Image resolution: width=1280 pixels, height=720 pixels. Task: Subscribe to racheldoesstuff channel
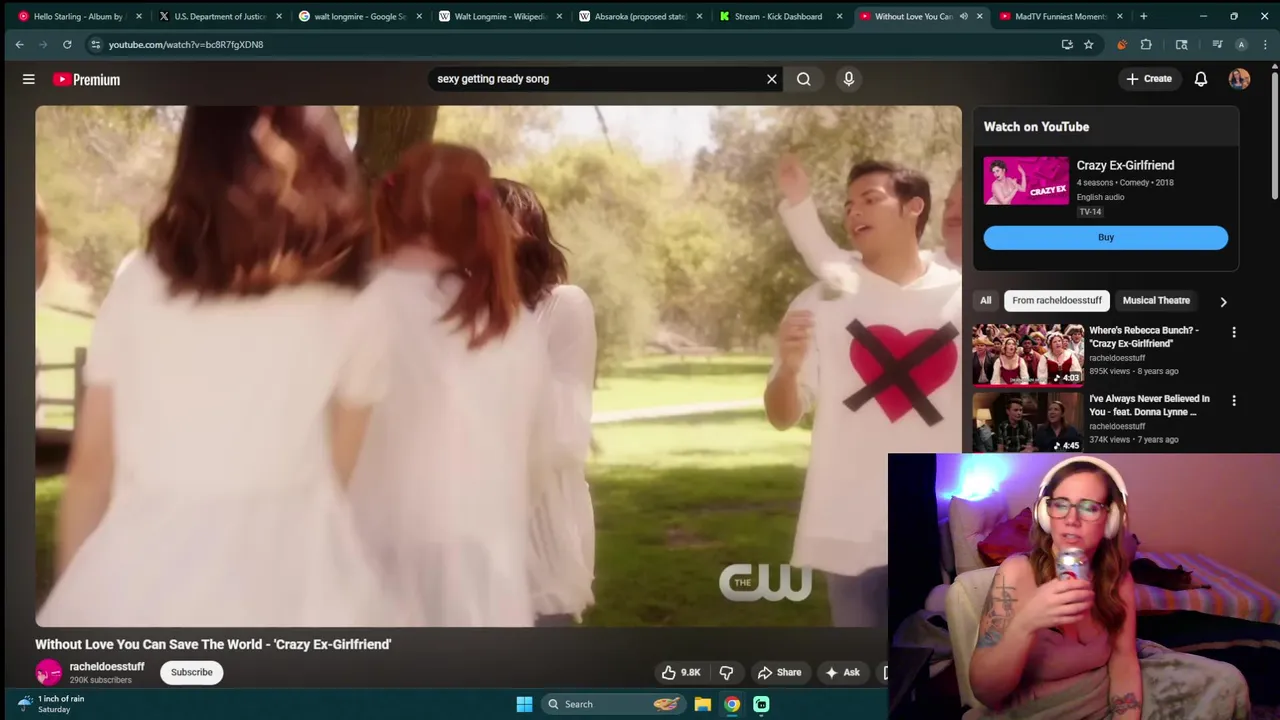tap(191, 672)
